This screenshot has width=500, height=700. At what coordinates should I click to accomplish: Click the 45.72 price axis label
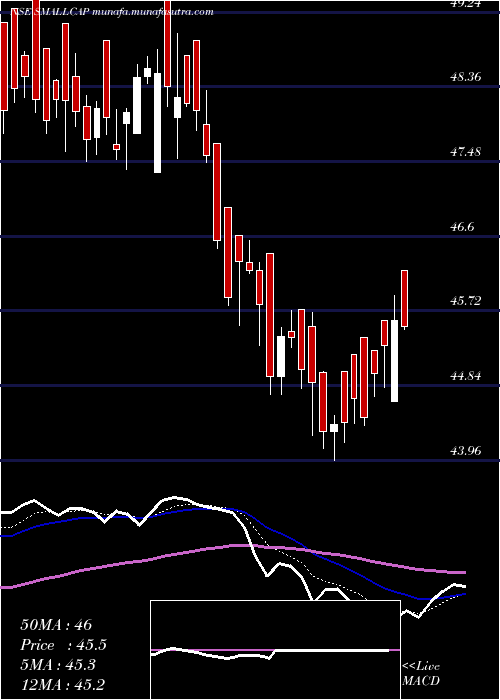tap(466, 301)
